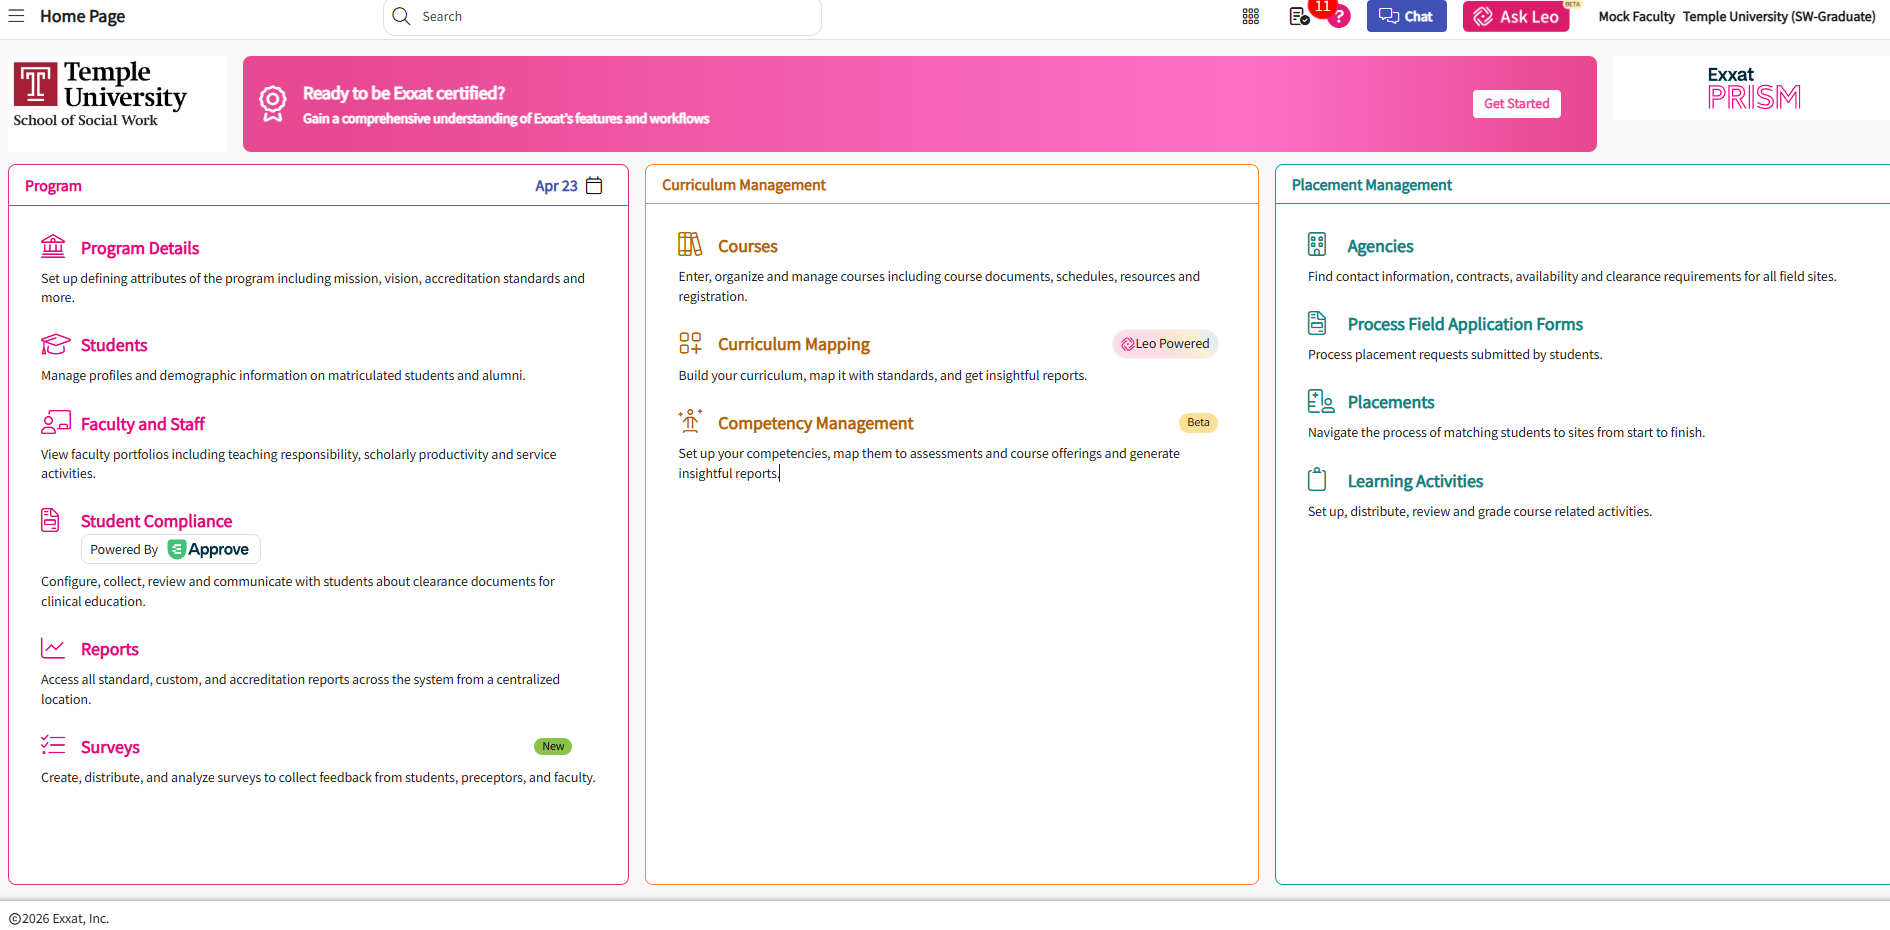Open the Reports link
Viewport: 1890px width, 930px height.
pyautogui.click(x=110, y=649)
